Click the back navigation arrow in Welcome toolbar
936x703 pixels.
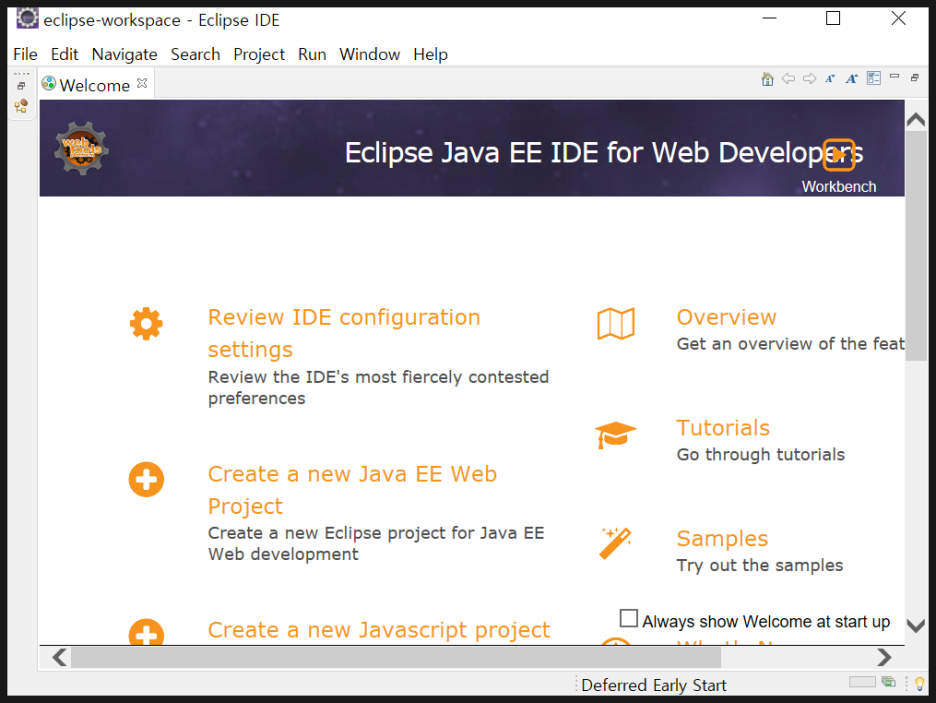pos(789,79)
